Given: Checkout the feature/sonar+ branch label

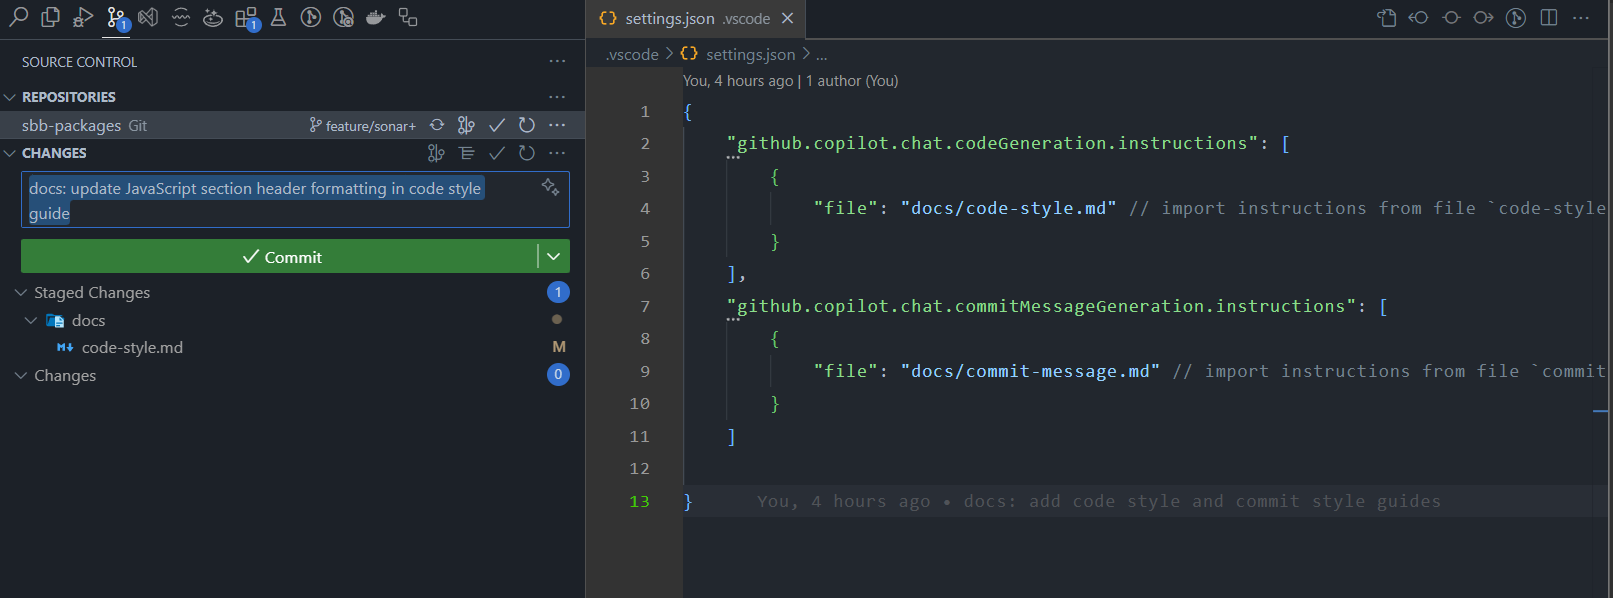Looking at the screenshot, I should [x=362, y=125].
